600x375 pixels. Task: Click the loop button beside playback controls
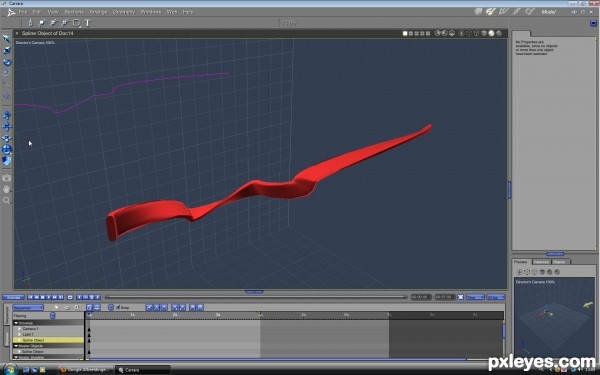click(x=70, y=297)
